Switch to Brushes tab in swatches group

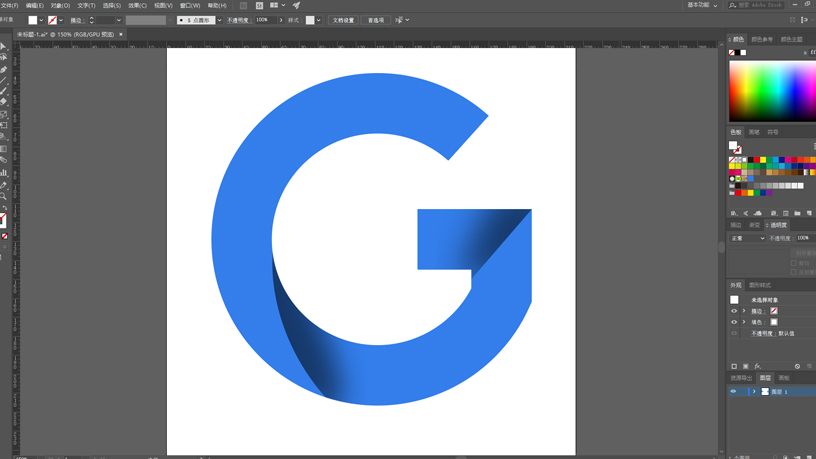point(754,132)
